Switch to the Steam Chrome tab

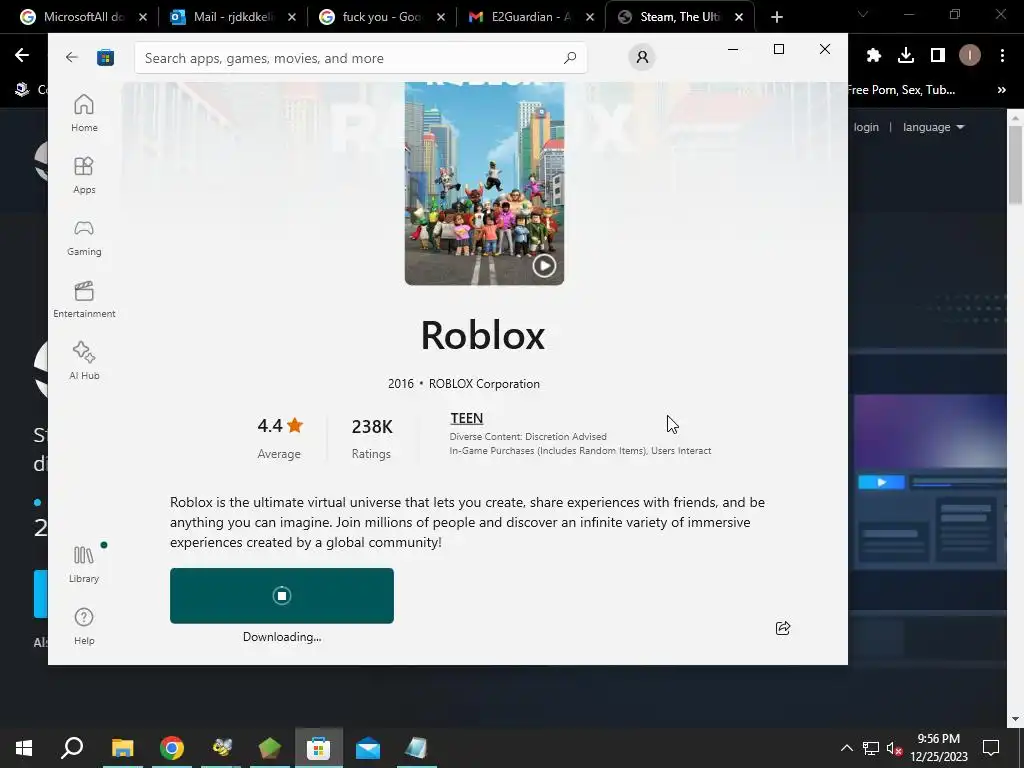(x=679, y=17)
